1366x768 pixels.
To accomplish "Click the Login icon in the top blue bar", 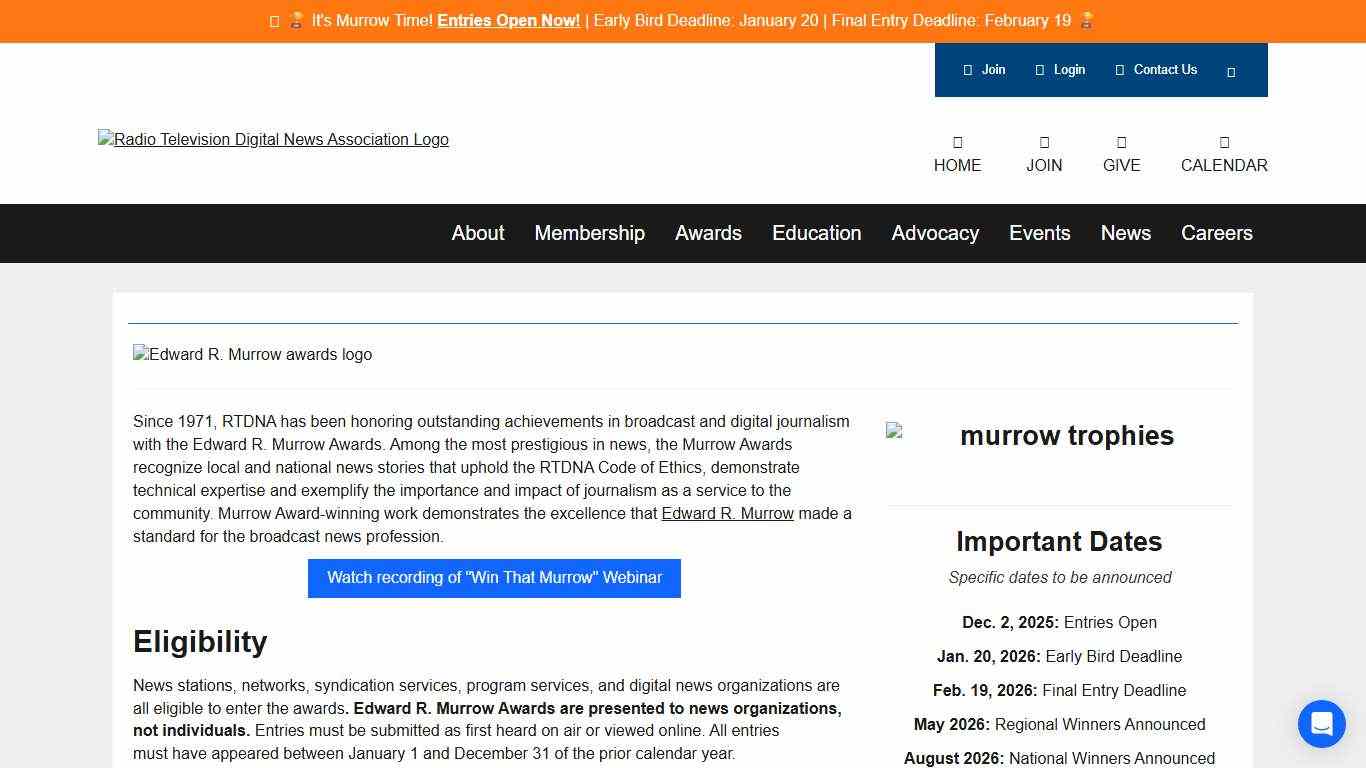I will (1041, 70).
